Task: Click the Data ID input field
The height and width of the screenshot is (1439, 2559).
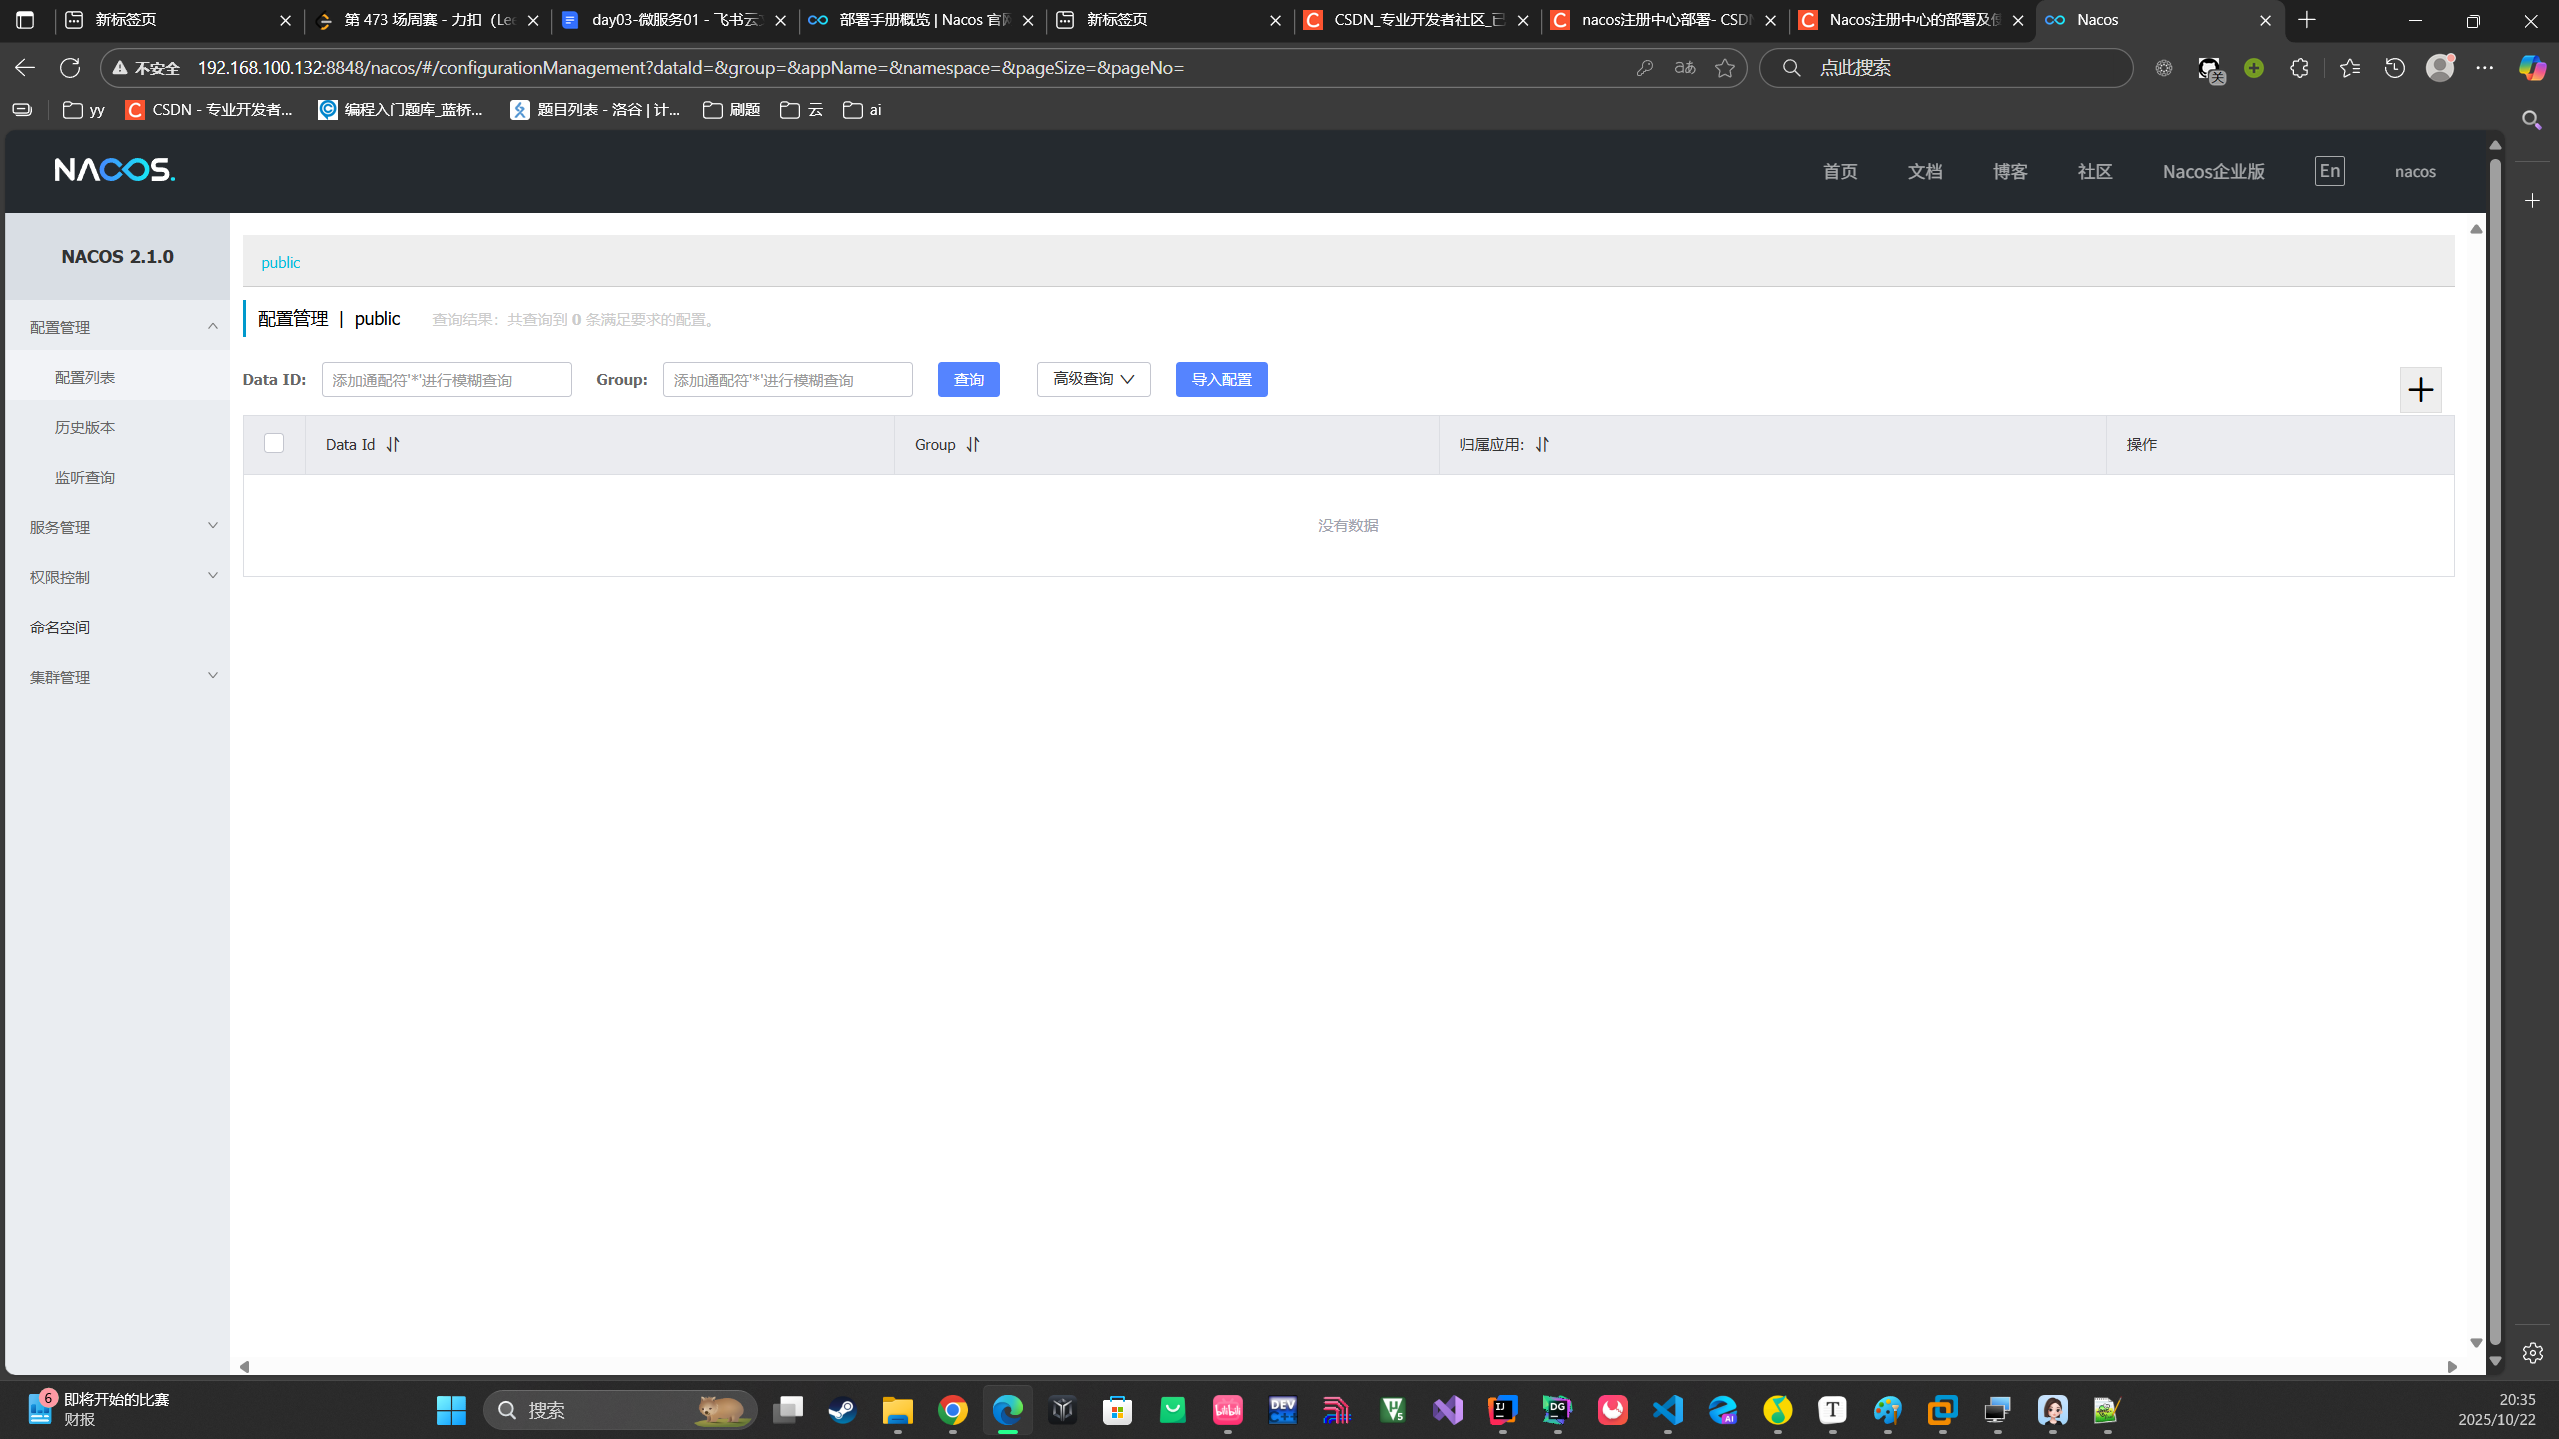Action: pyautogui.click(x=446, y=379)
